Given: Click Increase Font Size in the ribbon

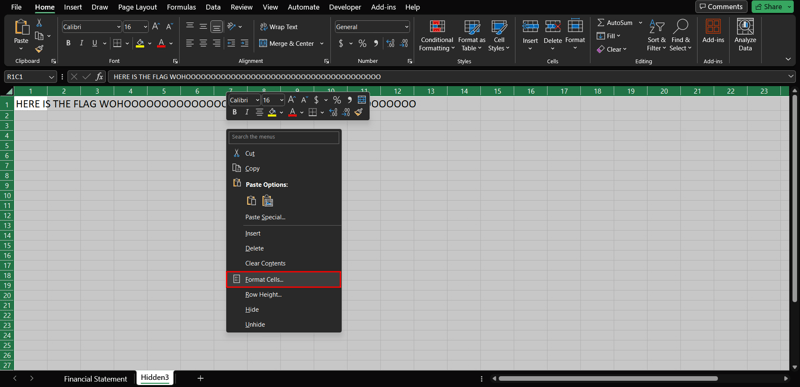Looking at the screenshot, I should click(156, 27).
